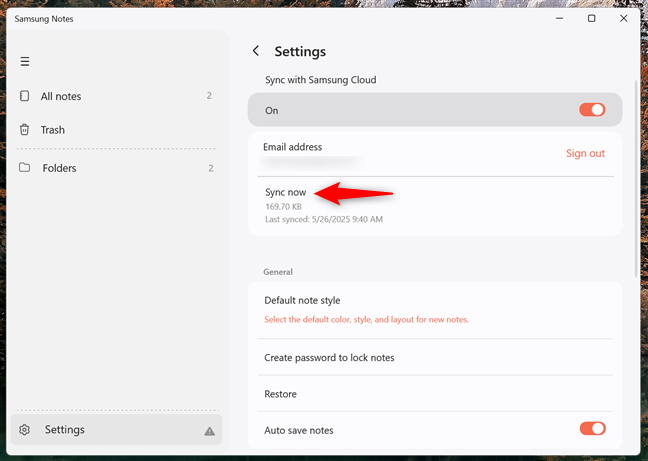The image size is (648, 461).
Task: Click the Settings gear icon
Action: (x=24, y=430)
